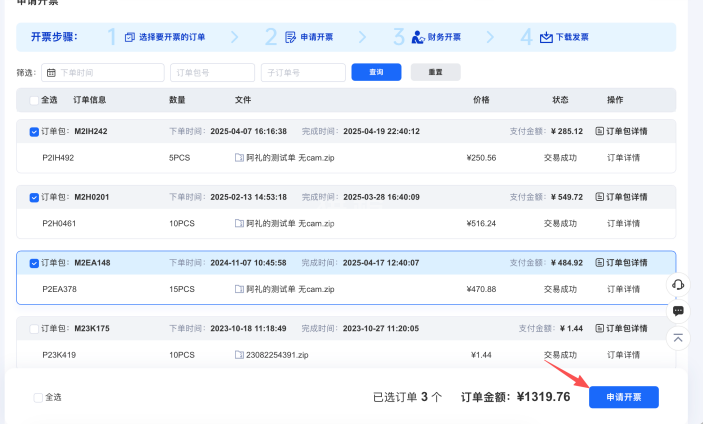Click file icon of P2EA378 zip file

coord(239,289)
